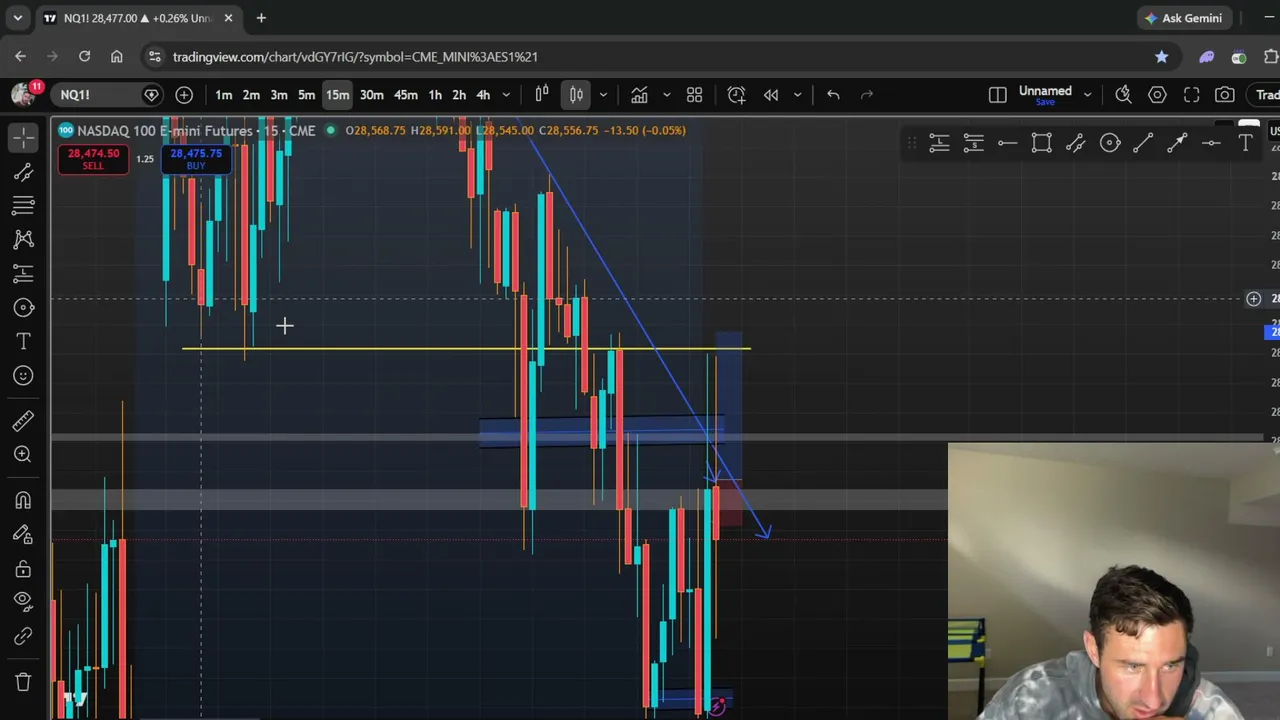Select arrow tool in favorites toolbar

pyautogui.click(x=1177, y=144)
